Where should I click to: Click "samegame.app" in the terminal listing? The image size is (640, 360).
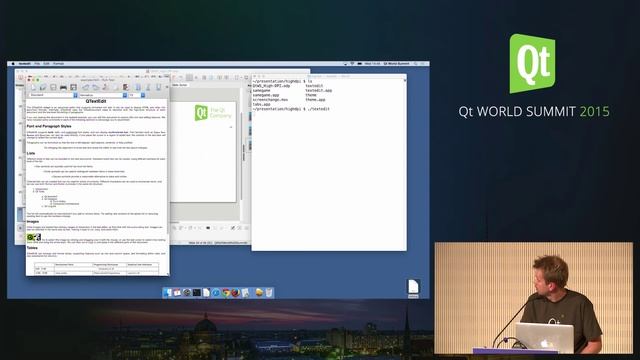[x=266, y=95]
